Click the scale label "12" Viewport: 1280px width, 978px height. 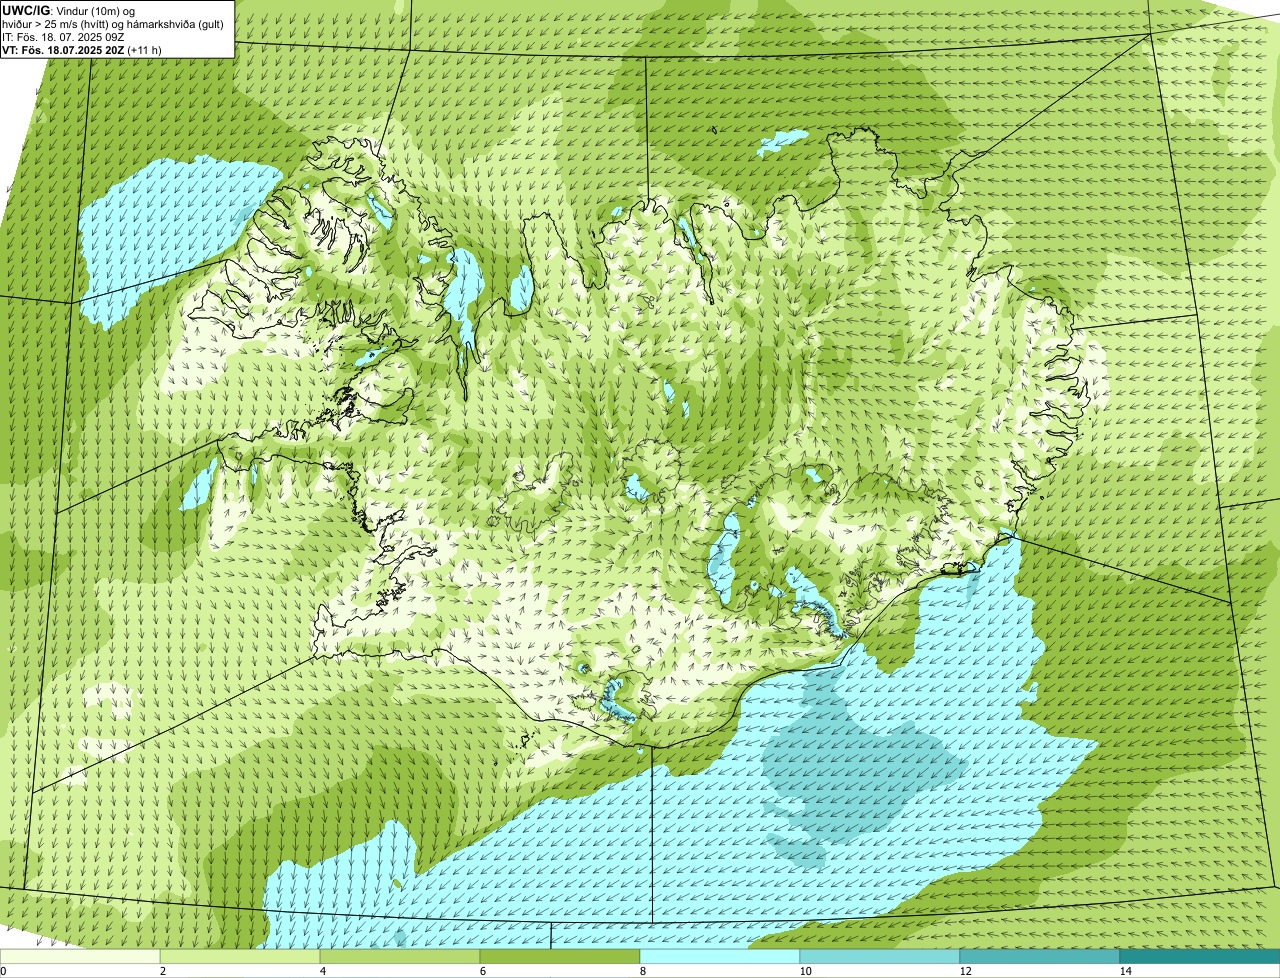point(965,971)
